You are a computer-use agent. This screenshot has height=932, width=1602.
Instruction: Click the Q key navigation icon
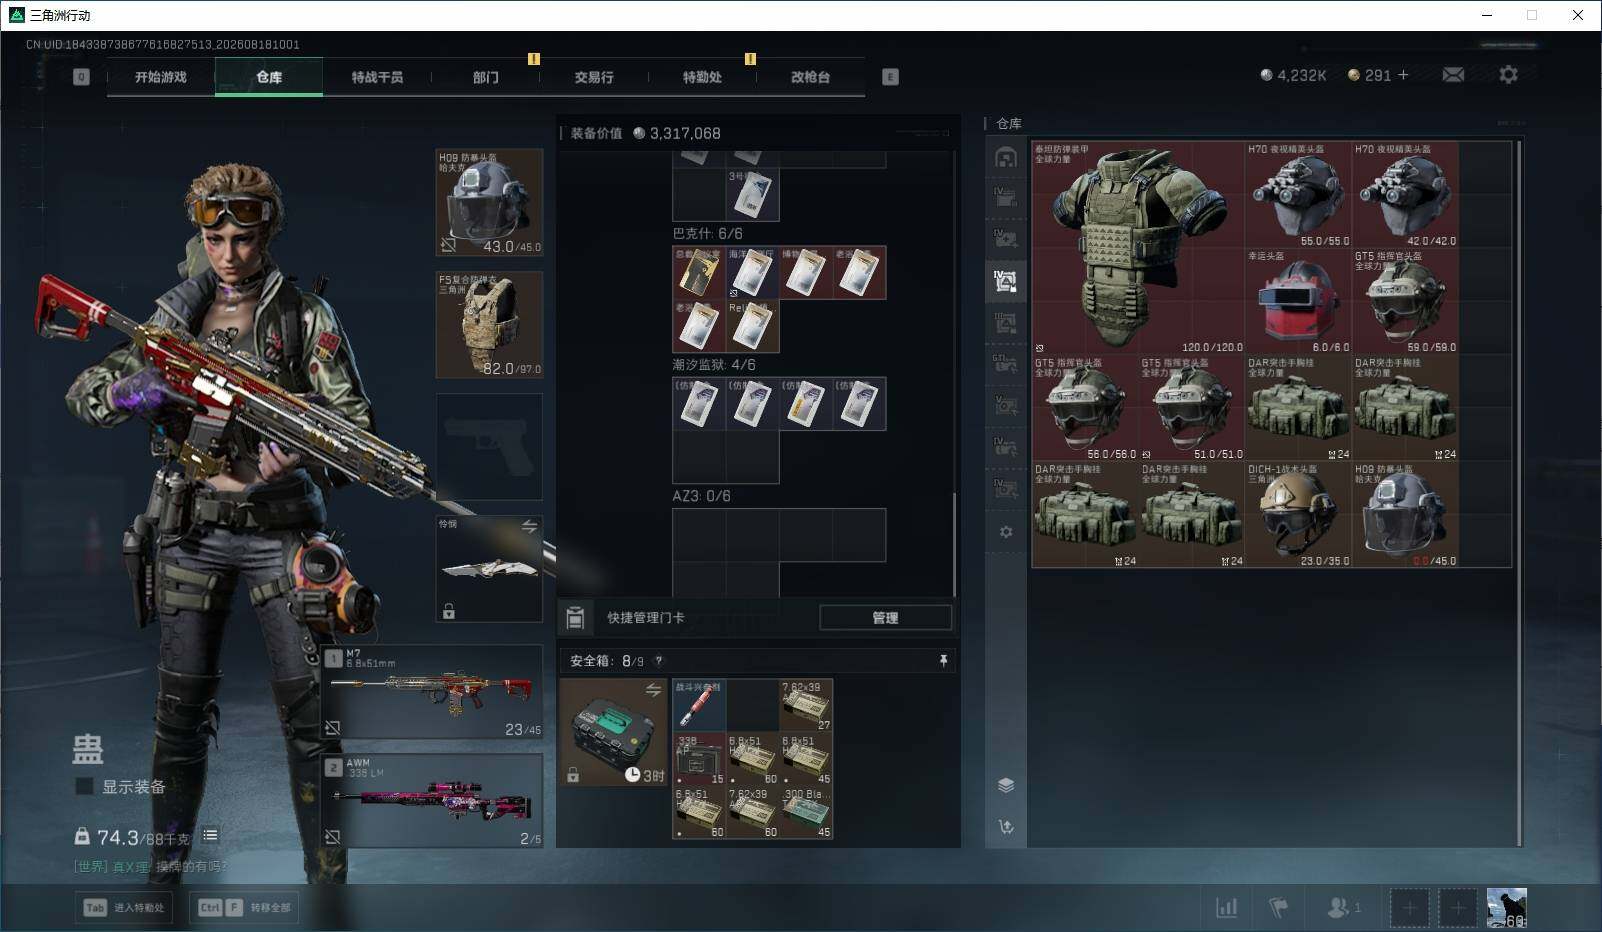point(81,77)
